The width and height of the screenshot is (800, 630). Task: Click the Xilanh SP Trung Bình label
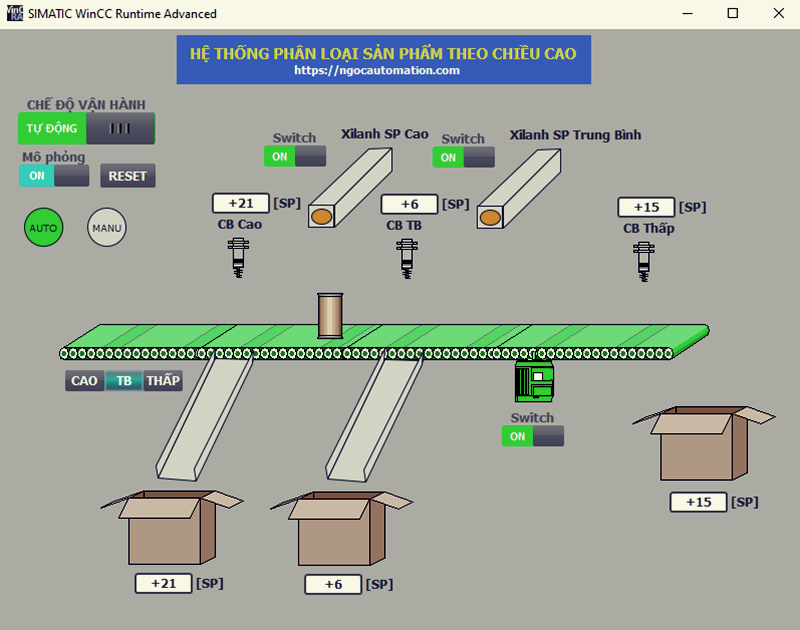[576, 135]
